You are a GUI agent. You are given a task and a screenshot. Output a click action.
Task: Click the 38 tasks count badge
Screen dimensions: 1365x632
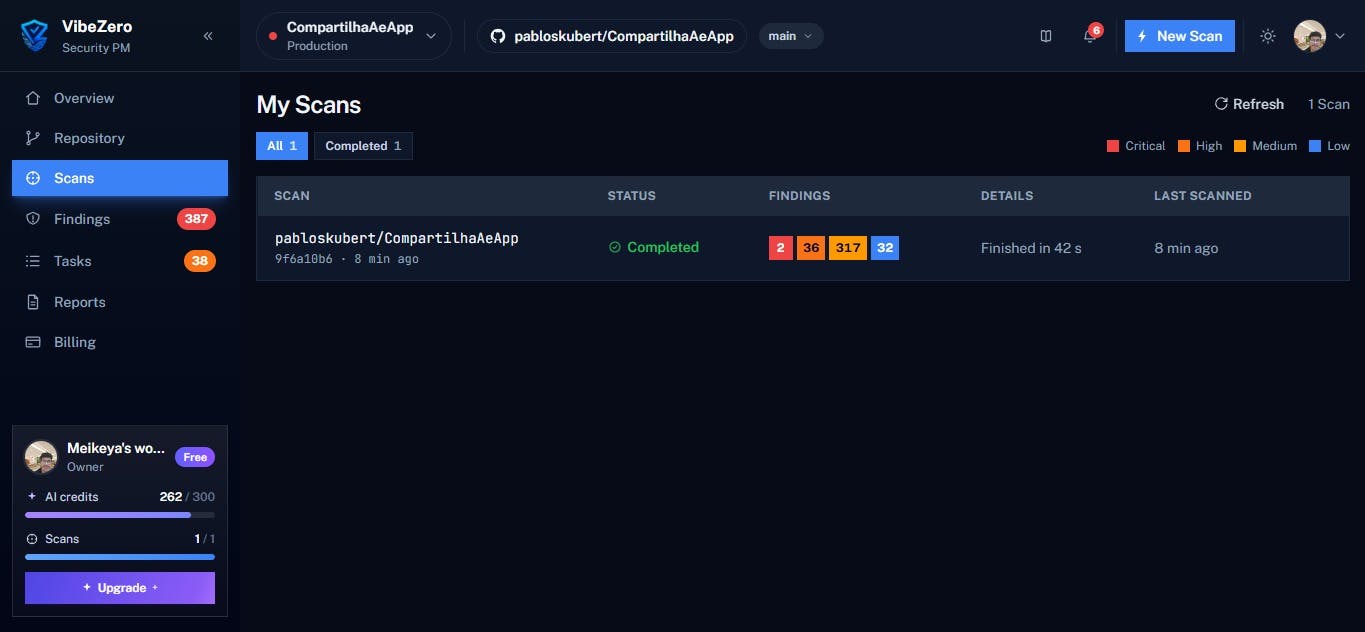[x=200, y=261]
